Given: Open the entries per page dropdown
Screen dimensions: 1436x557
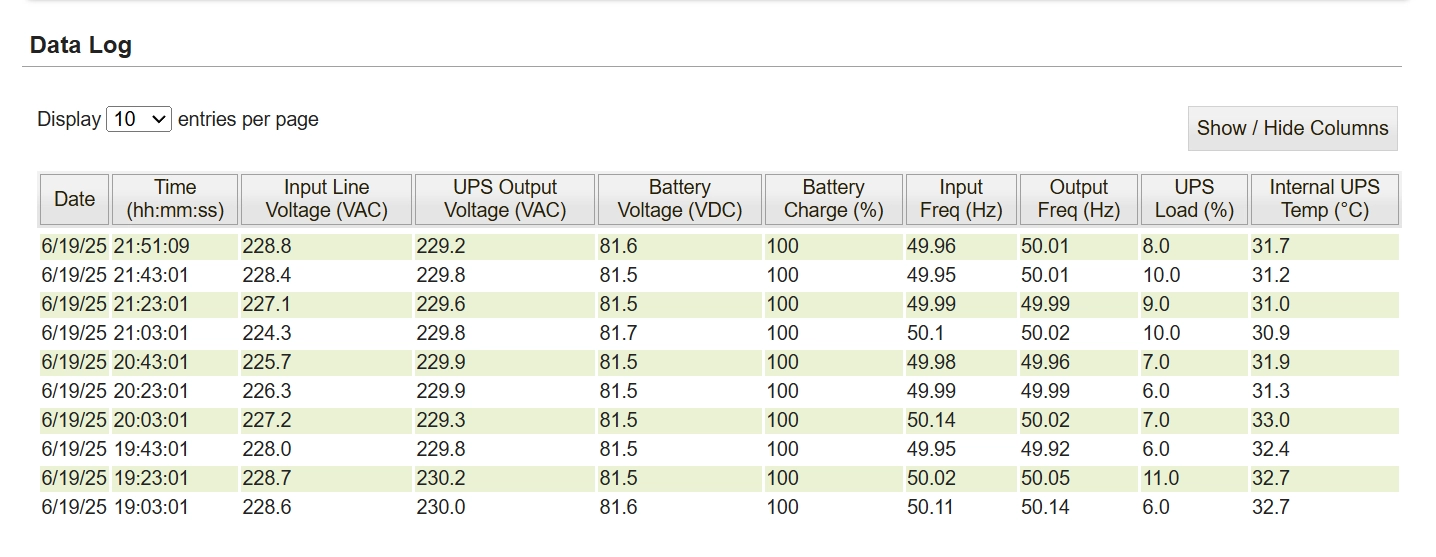Looking at the screenshot, I should pyautogui.click(x=139, y=119).
